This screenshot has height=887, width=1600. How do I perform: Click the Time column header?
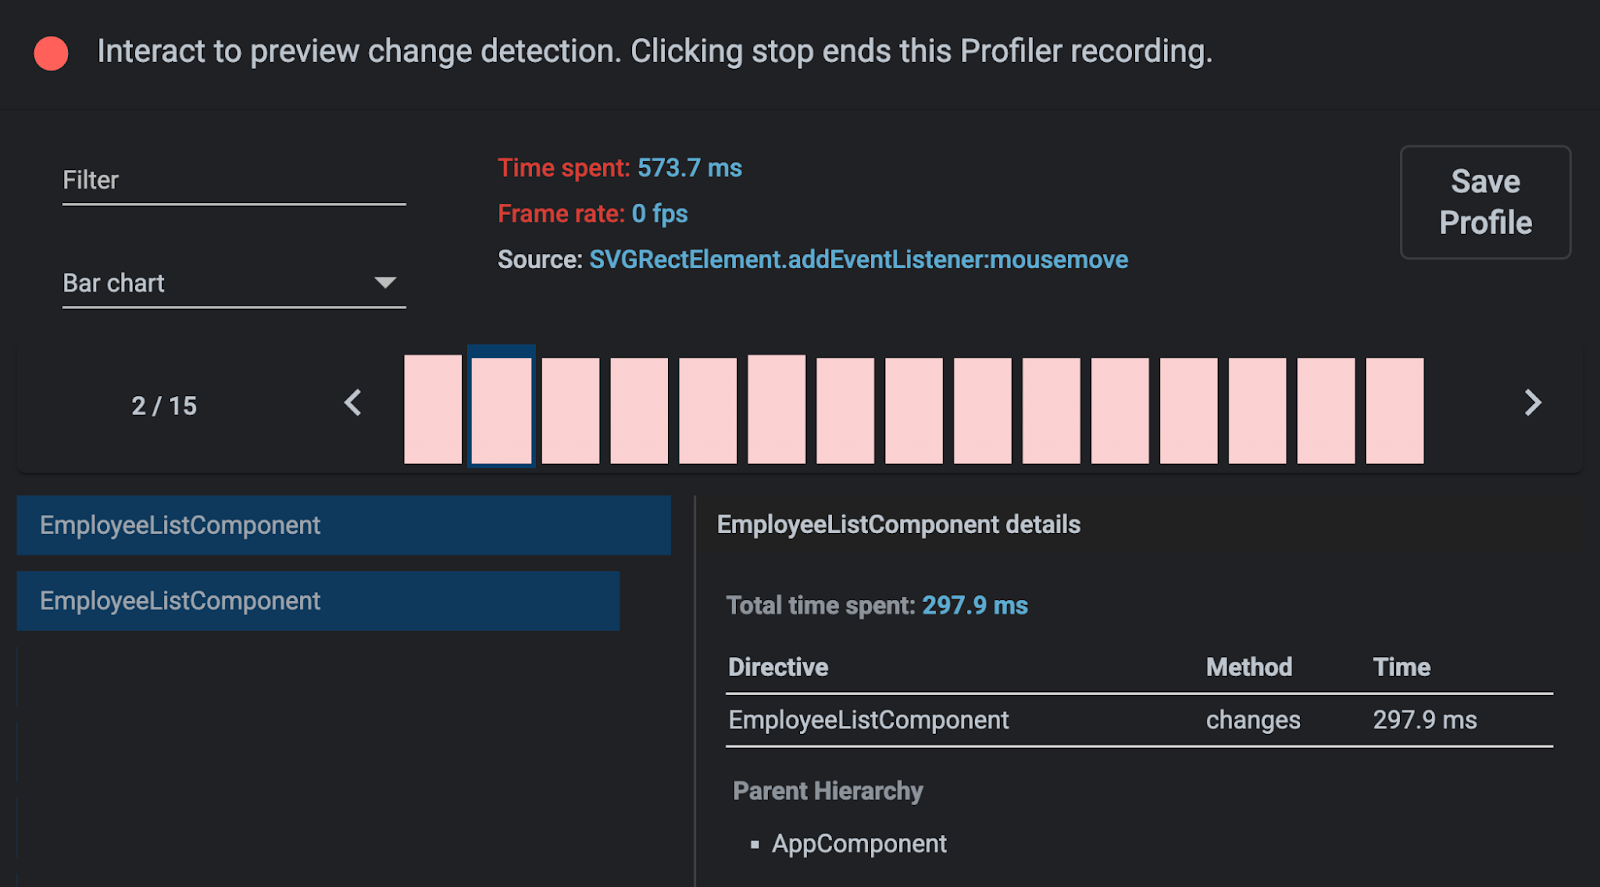tap(1401, 667)
